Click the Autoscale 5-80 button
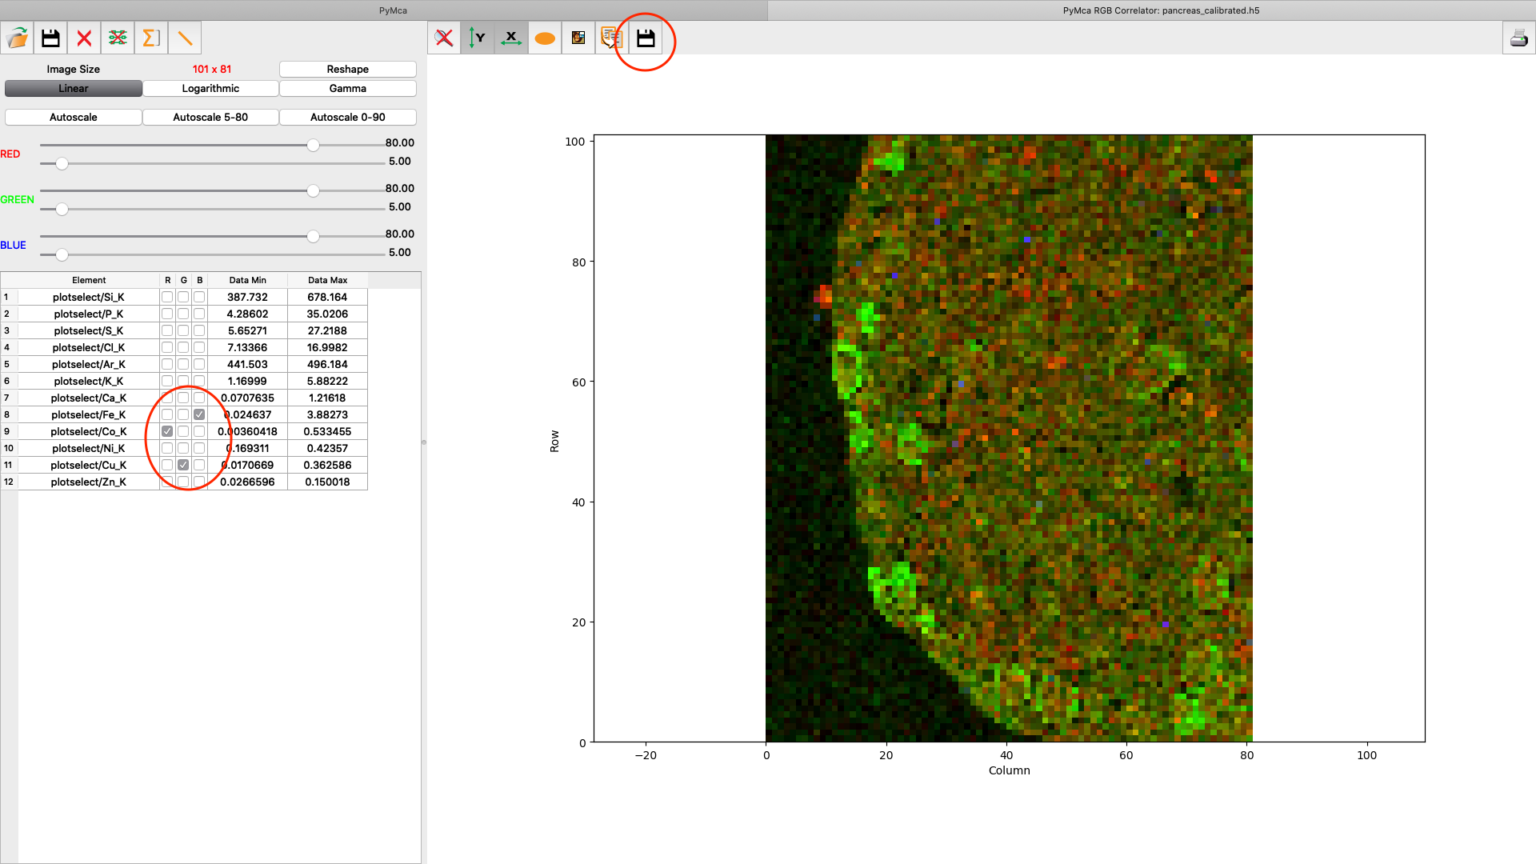 210,117
